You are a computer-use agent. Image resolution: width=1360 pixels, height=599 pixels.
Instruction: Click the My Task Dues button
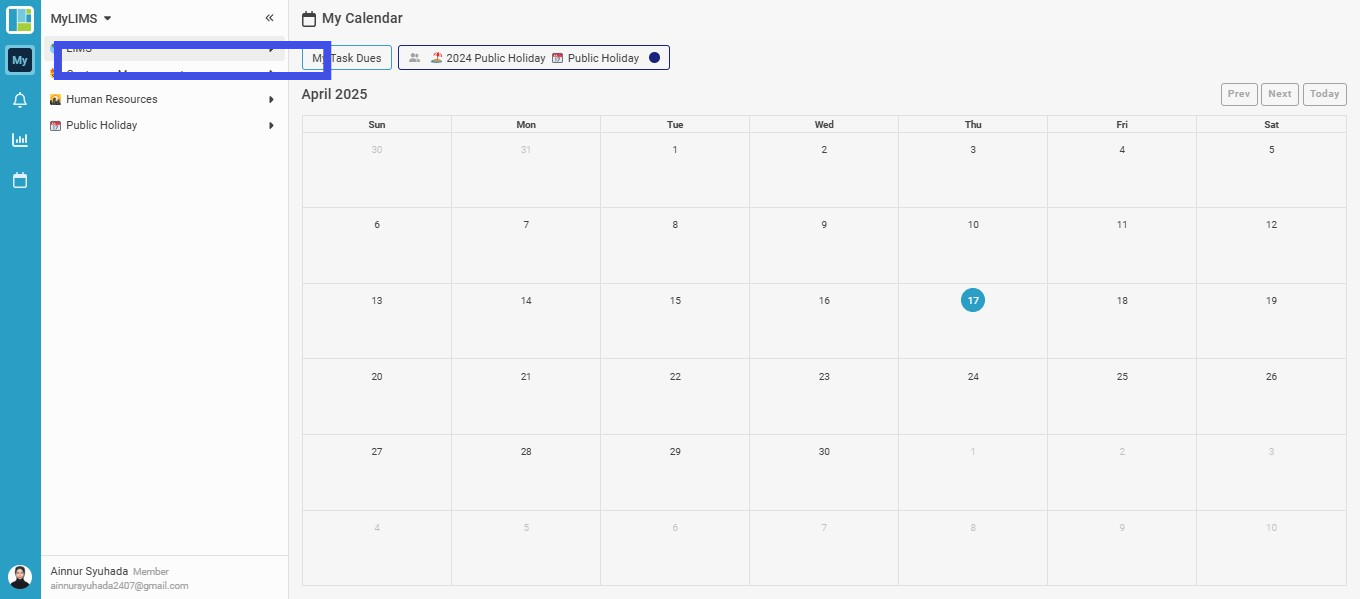(x=347, y=58)
